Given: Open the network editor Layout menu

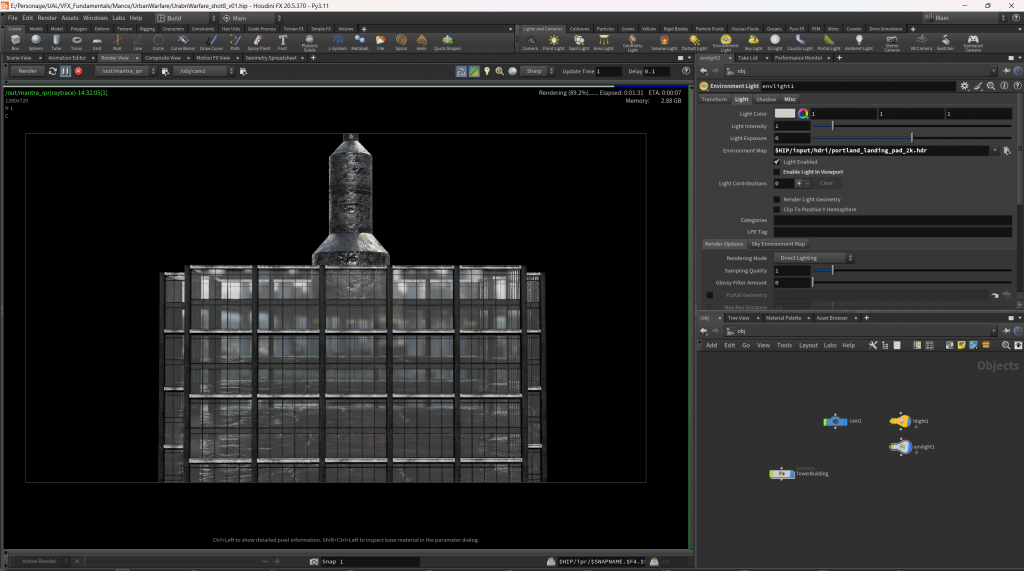Looking at the screenshot, I should coord(808,346).
